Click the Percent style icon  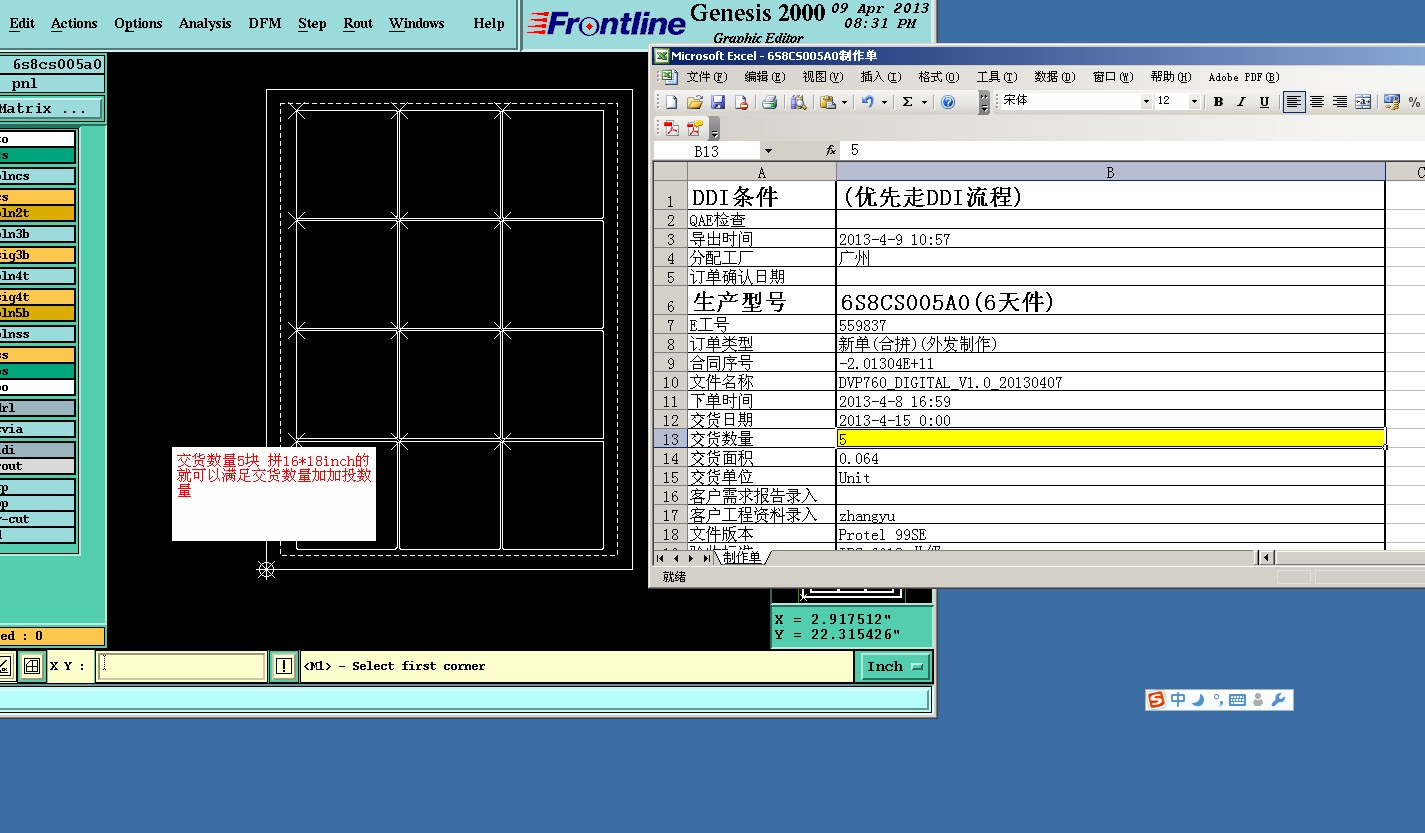click(x=1414, y=102)
